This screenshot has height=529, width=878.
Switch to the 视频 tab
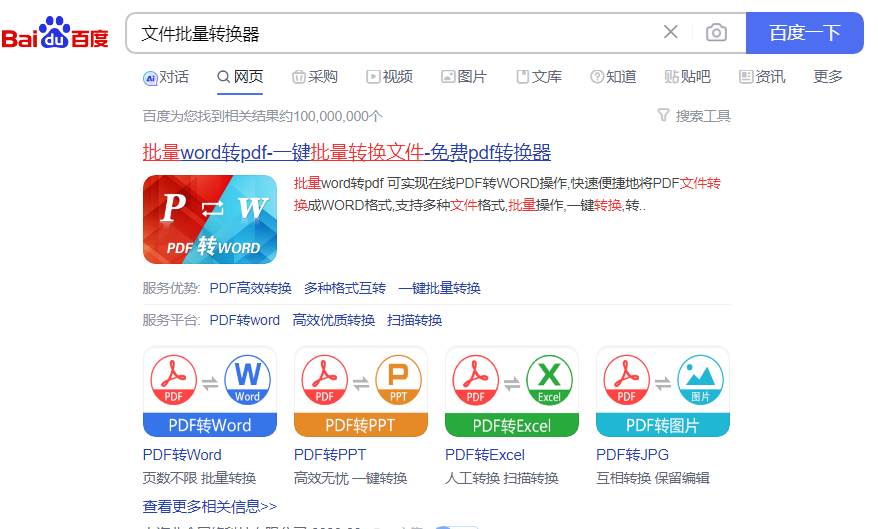[x=390, y=77]
